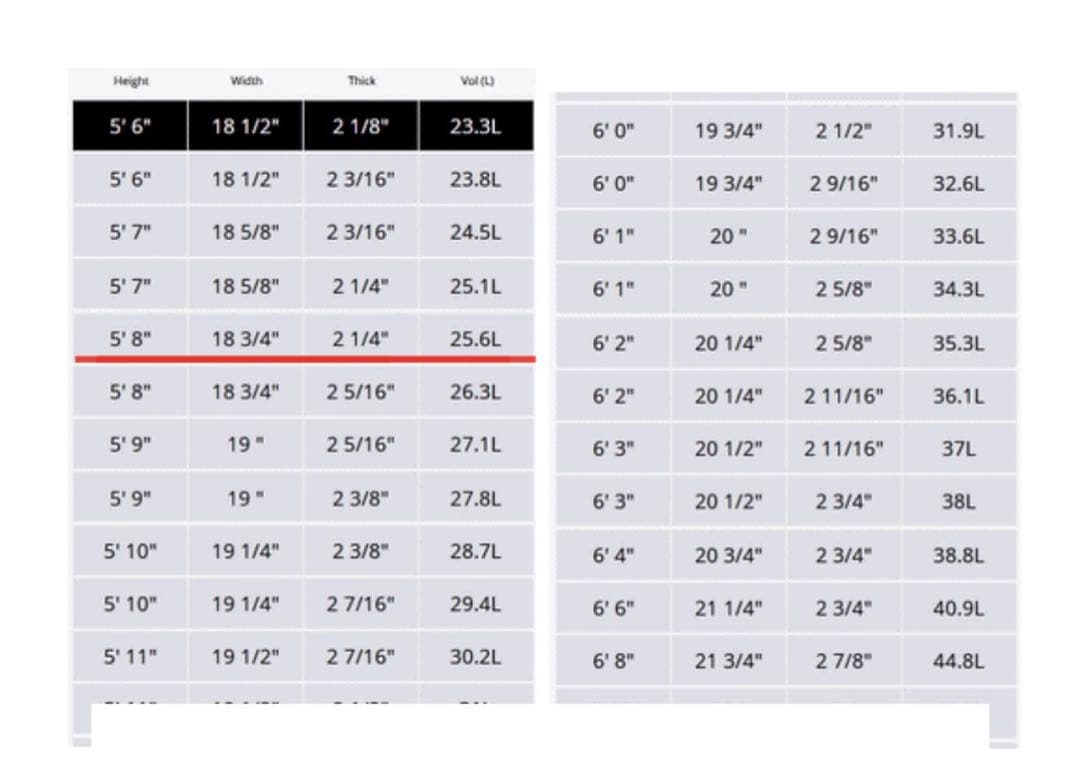The height and width of the screenshot is (763, 1080).
Task: Select the 2 7/8" thickness cell
Action: point(844,660)
